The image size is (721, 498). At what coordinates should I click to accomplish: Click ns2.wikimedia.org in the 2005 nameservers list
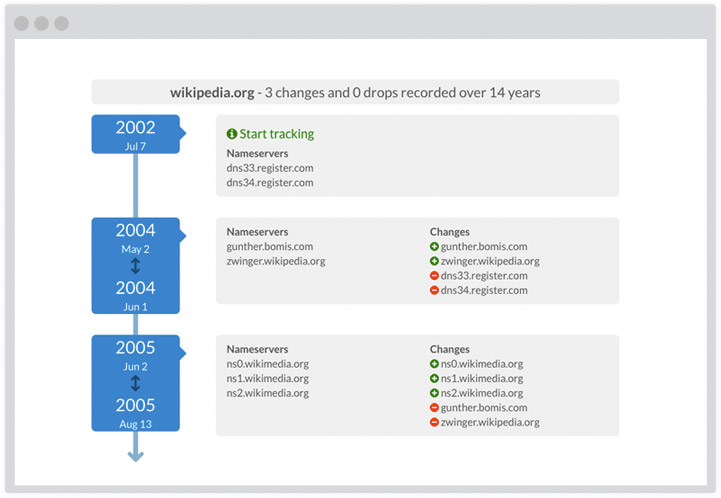click(268, 393)
